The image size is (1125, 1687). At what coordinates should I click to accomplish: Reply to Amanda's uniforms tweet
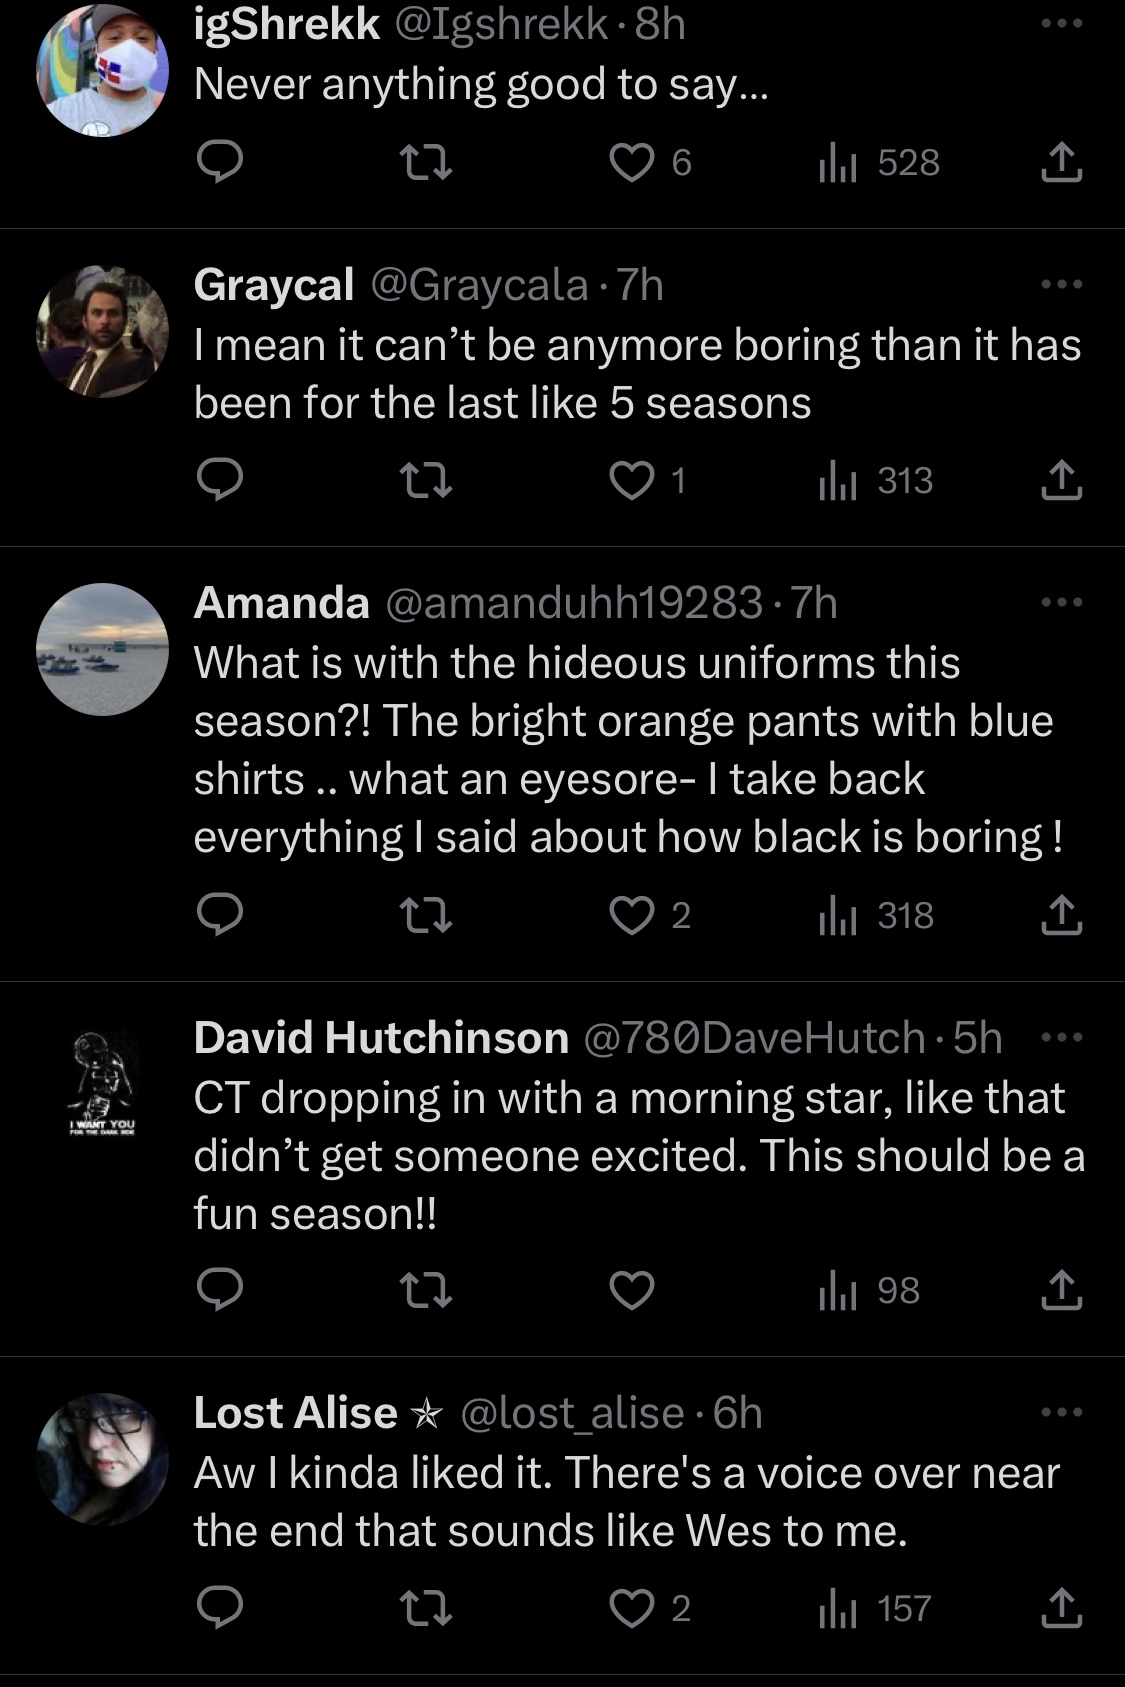219,915
